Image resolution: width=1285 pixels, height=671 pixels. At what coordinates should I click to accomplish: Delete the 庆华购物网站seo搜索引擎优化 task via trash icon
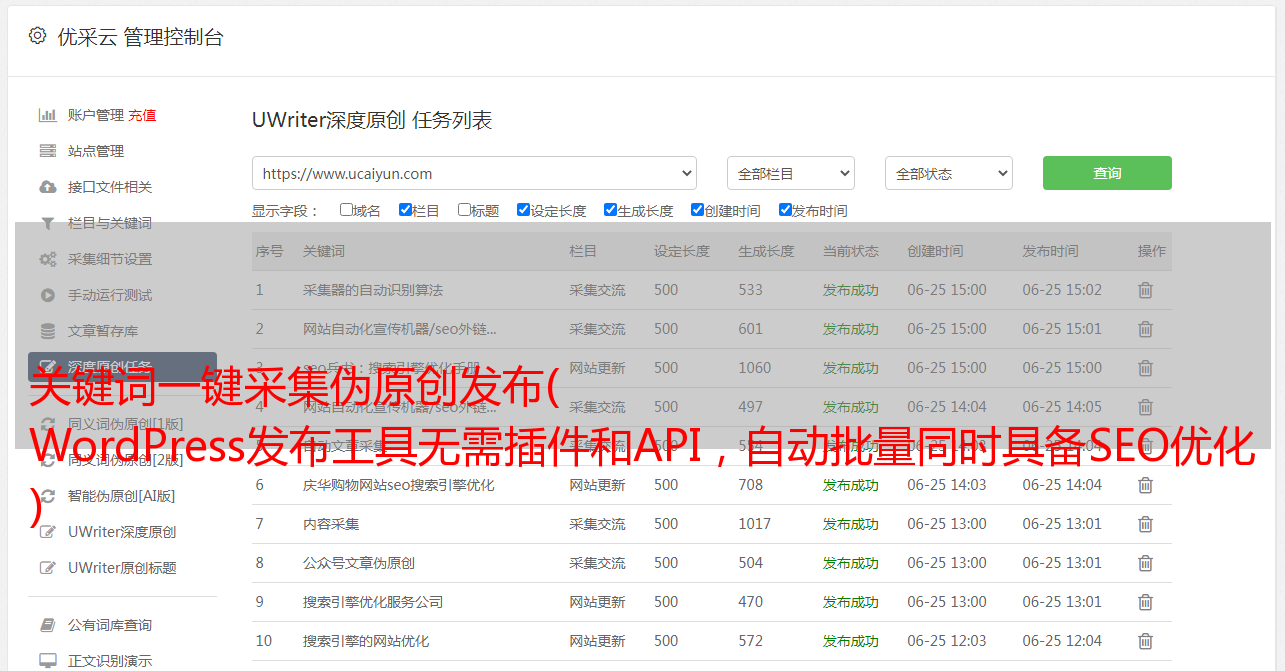tap(1146, 485)
